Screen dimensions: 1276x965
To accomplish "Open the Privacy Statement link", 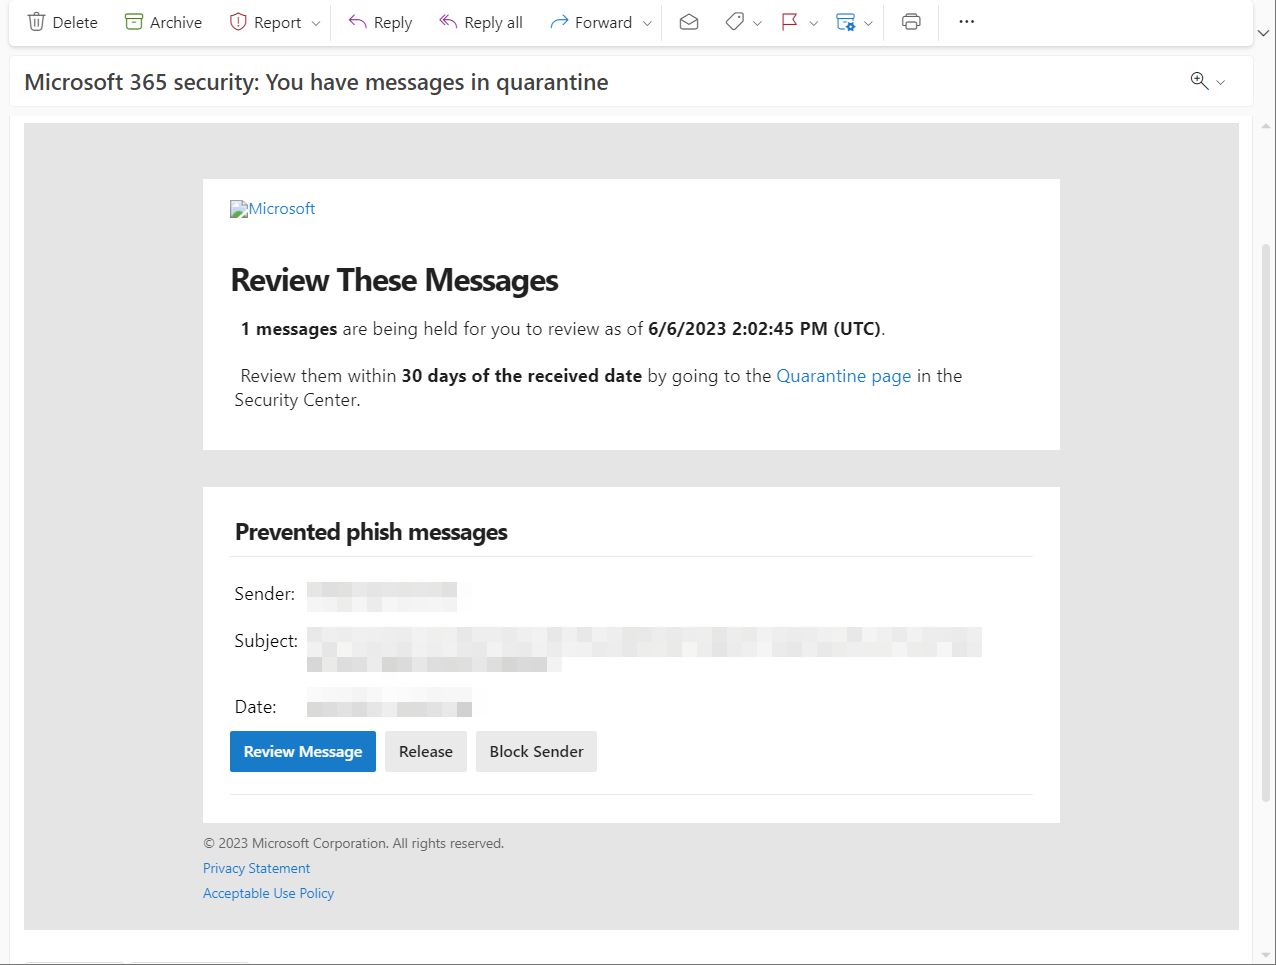I will coord(256,868).
